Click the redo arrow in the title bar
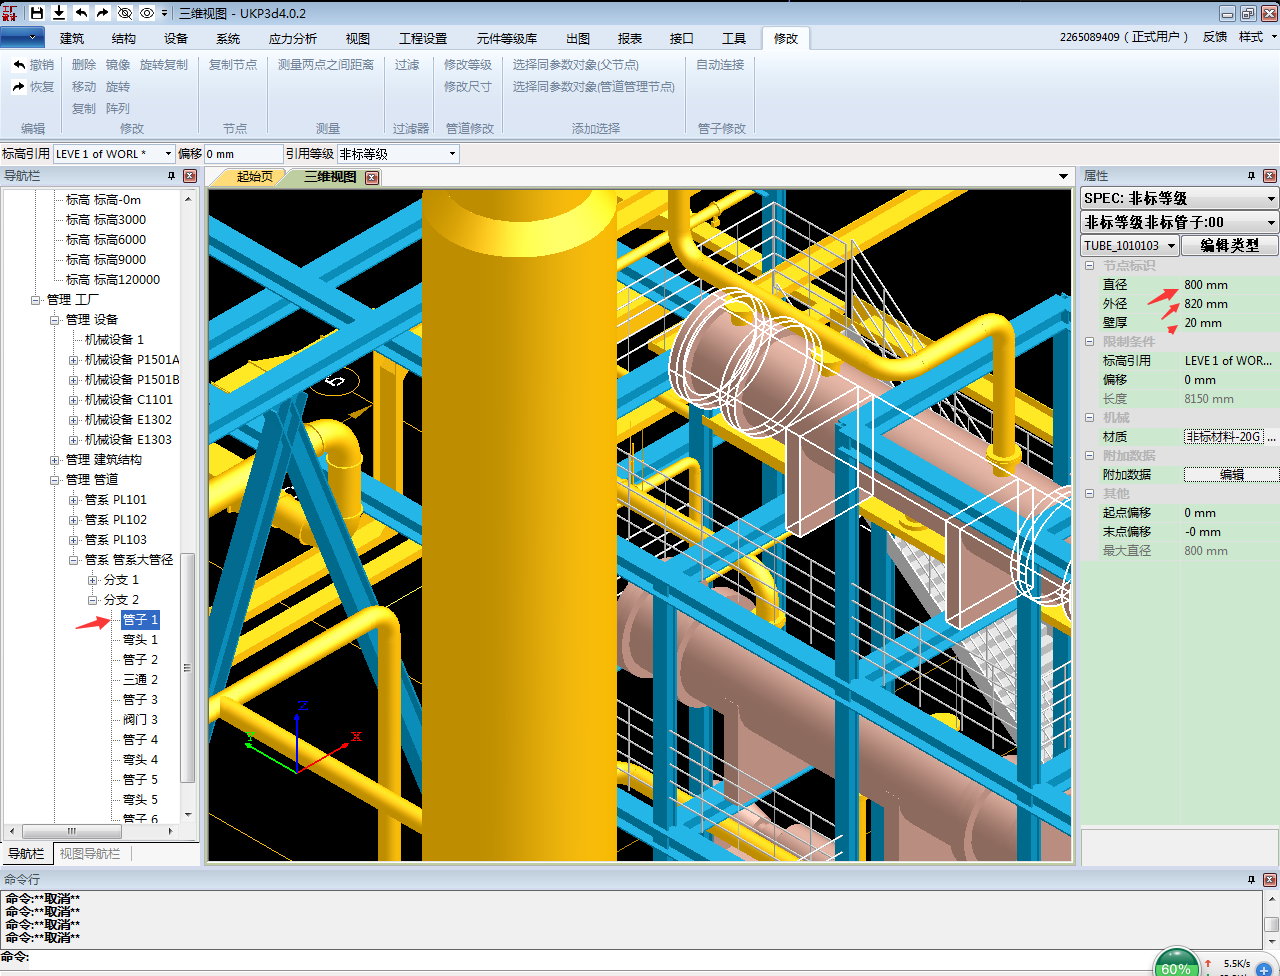The height and width of the screenshot is (976, 1280). coord(103,13)
